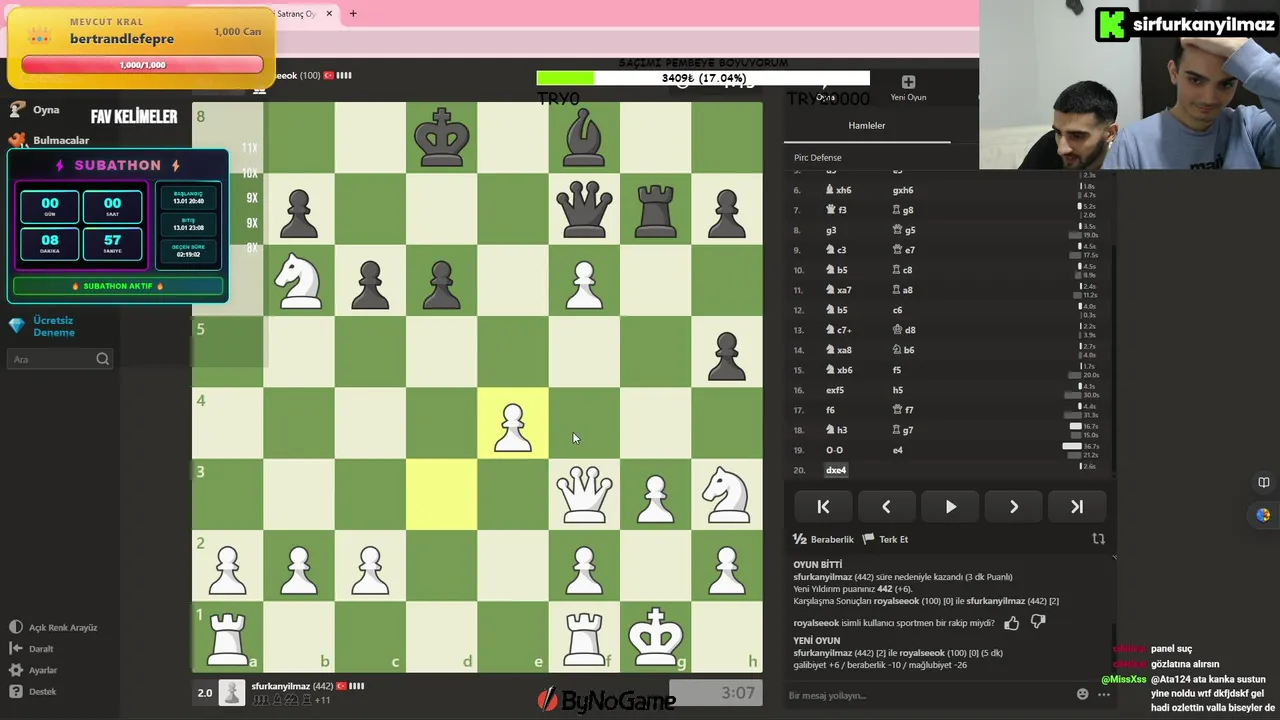The width and height of the screenshot is (1280, 720).
Task: Step forward one move
Action: coord(1013,507)
